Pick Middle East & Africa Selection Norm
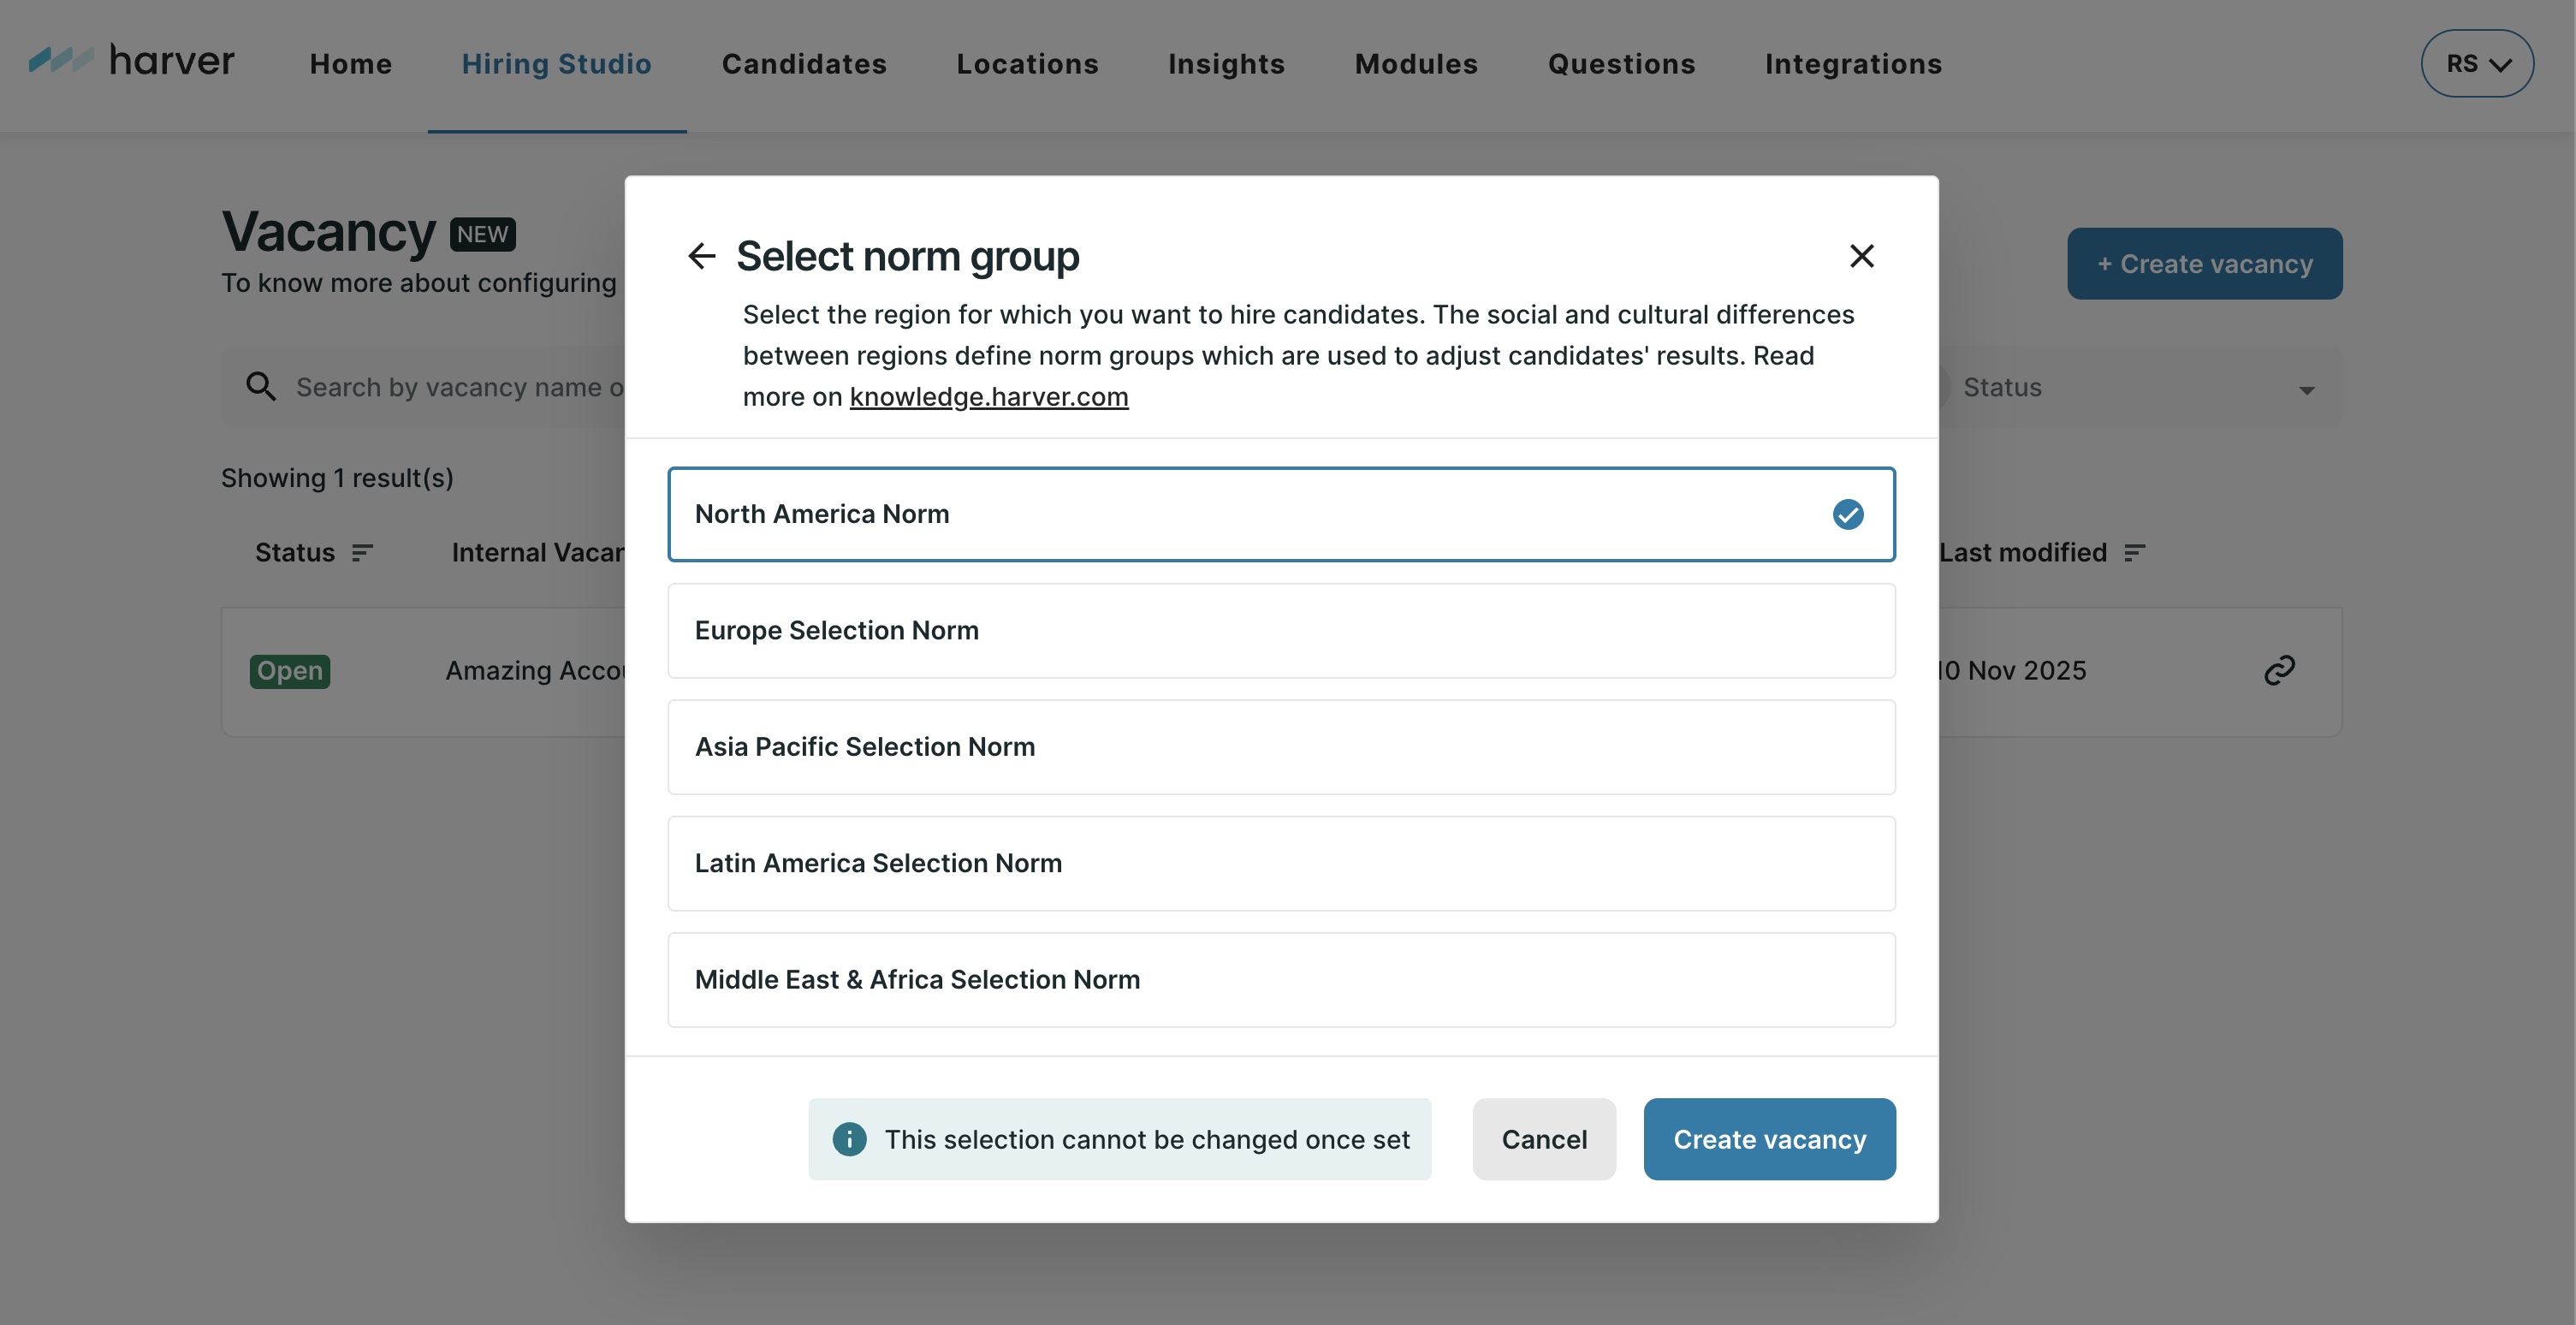 click(x=1280, y=980)
